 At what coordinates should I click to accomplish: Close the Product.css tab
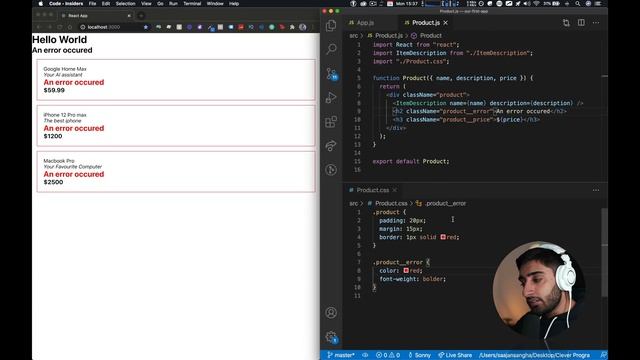(x=395, y=190)
